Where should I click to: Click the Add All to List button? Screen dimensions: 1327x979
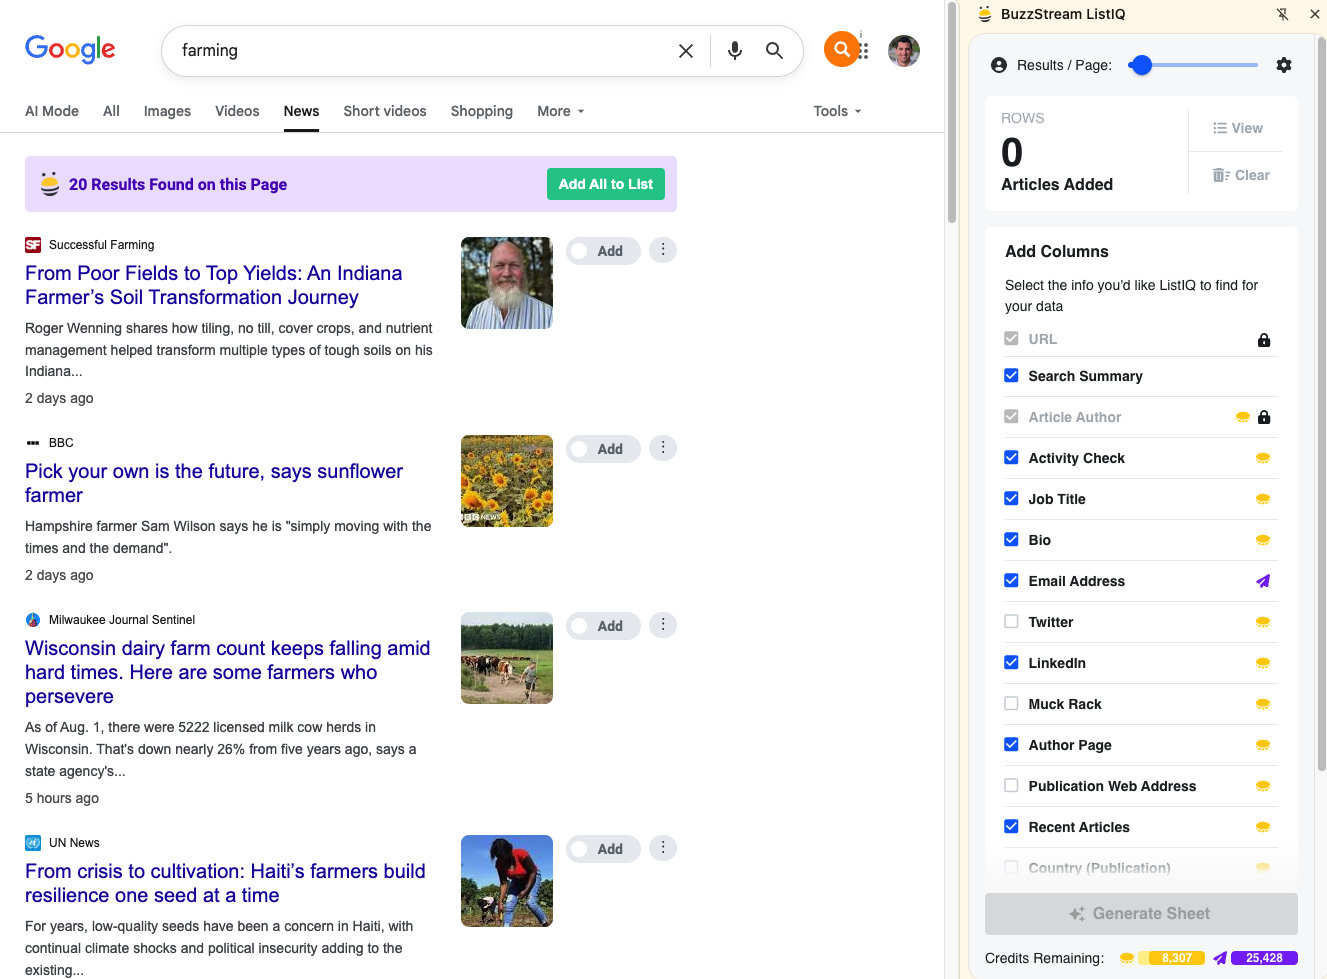point(605,184)
